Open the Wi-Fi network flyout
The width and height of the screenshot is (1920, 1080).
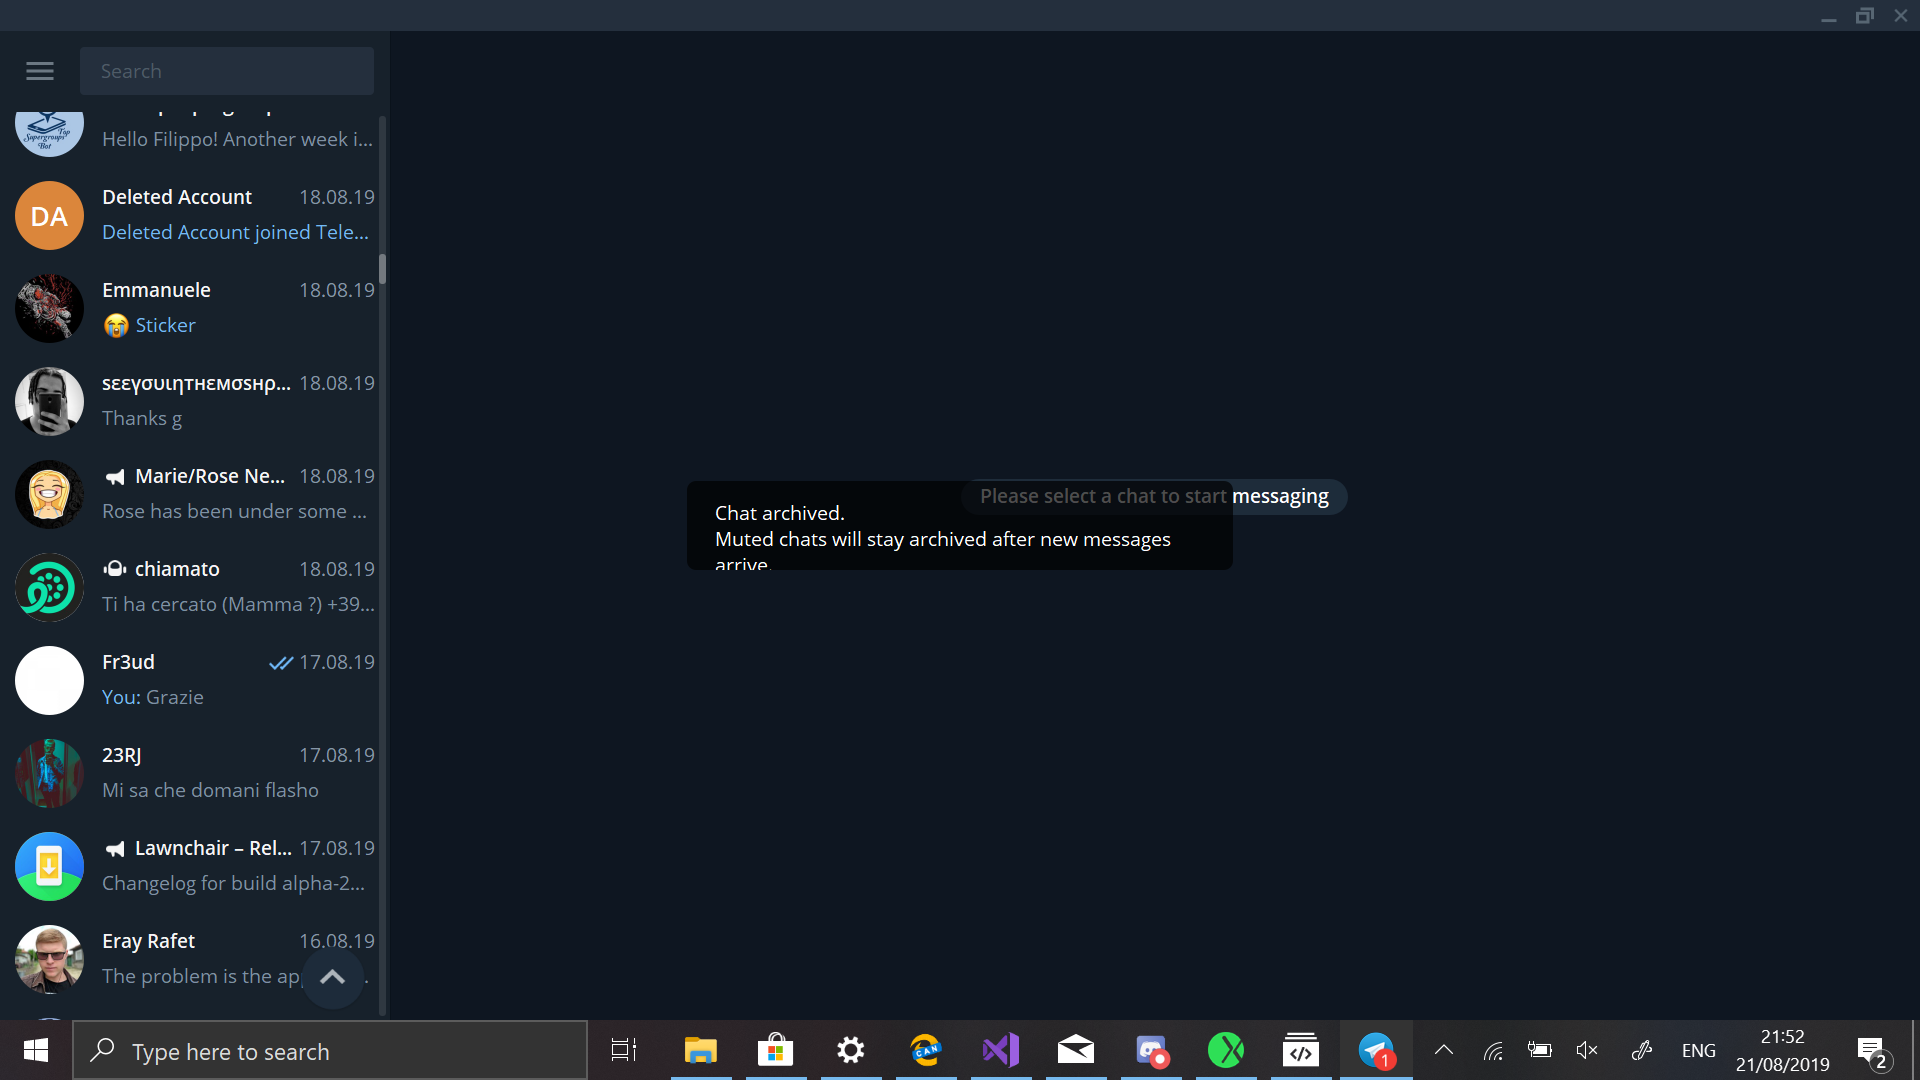coord(1493,1050)
